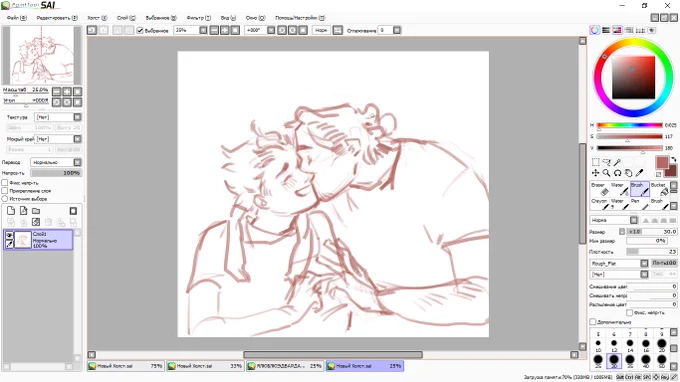Select the highlighted Brush tool

tap(640, 189)
